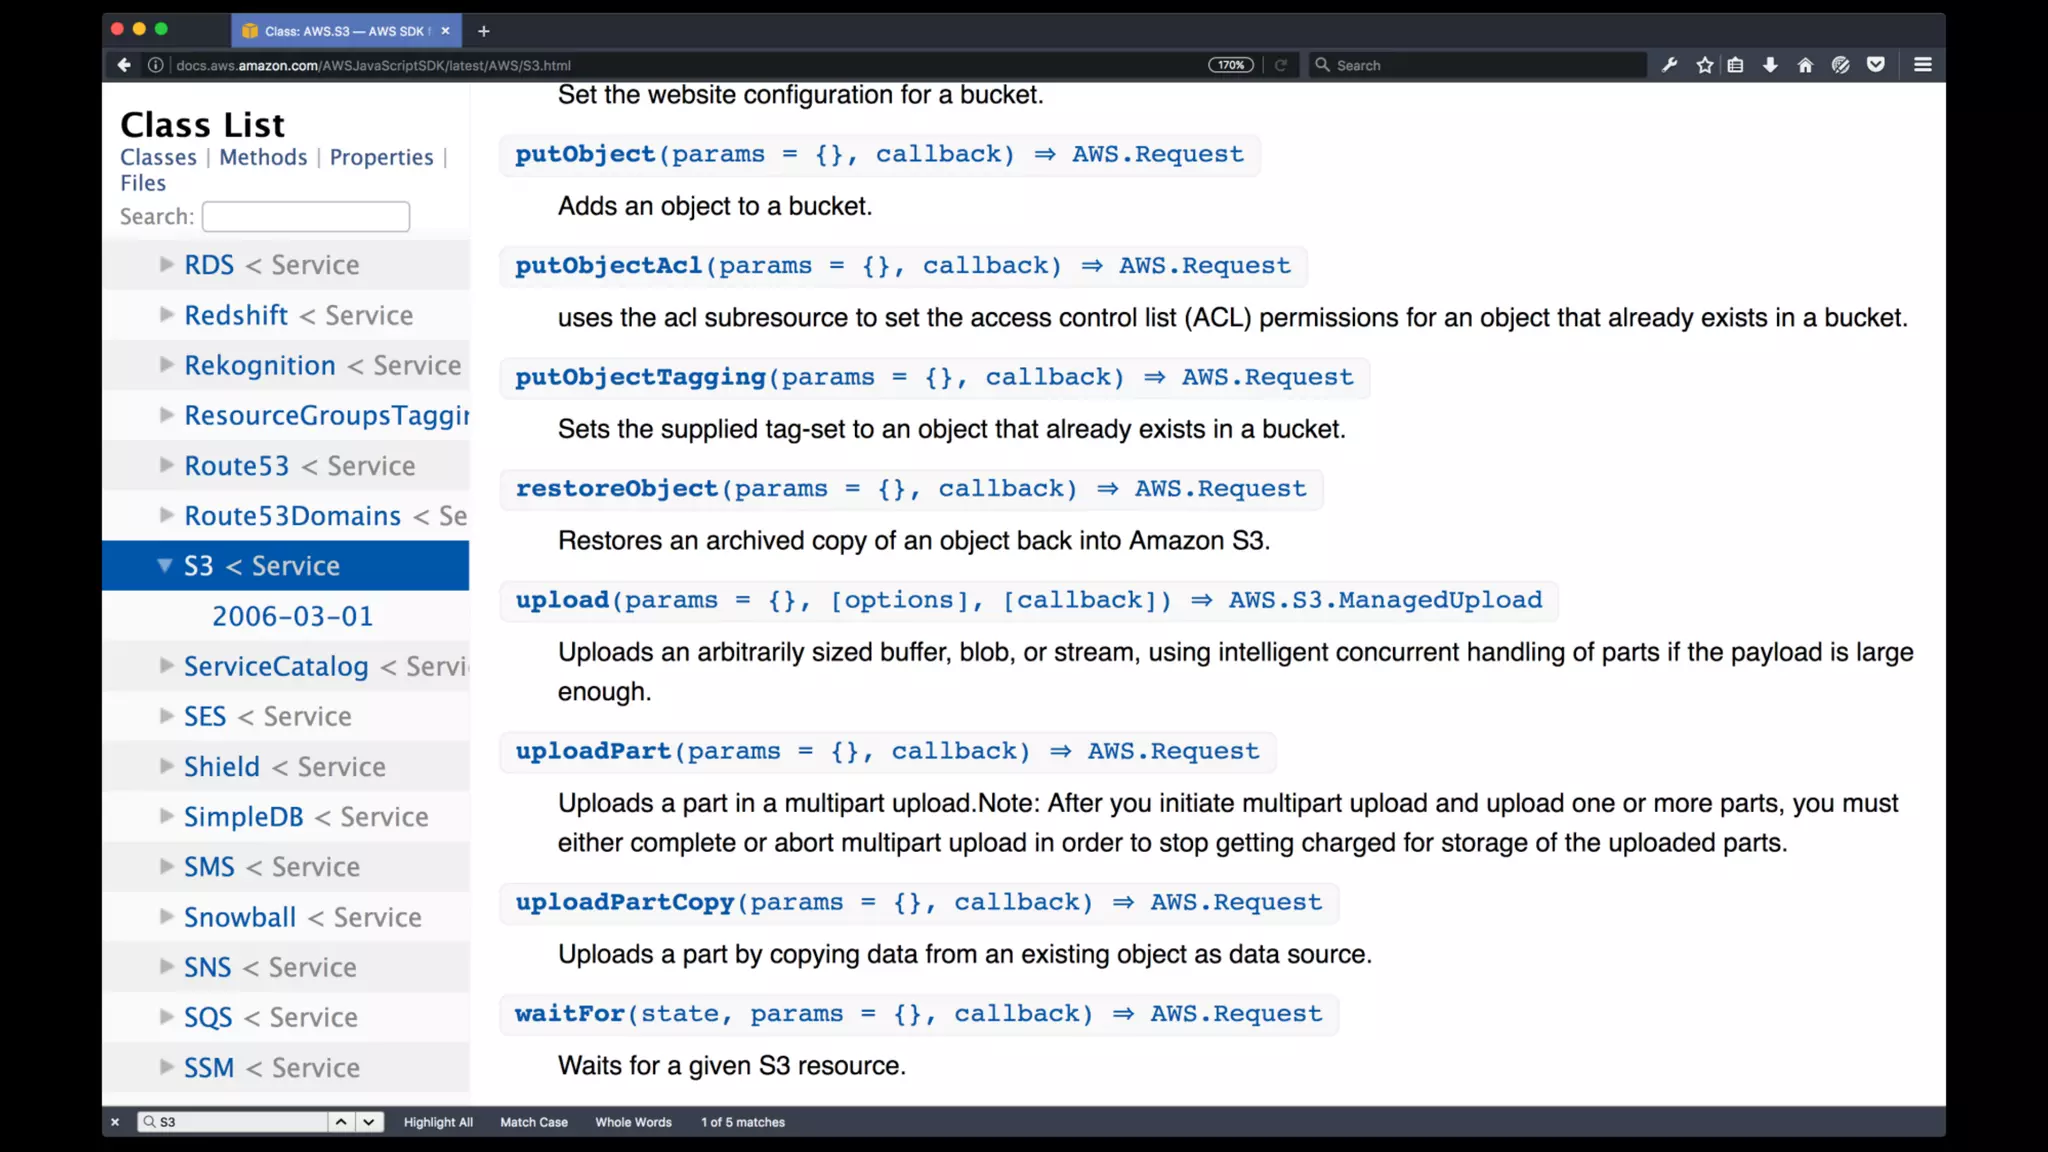Expand the SES tree arrow
This screenshot has height=1152, width=2048.
[167, 715]
